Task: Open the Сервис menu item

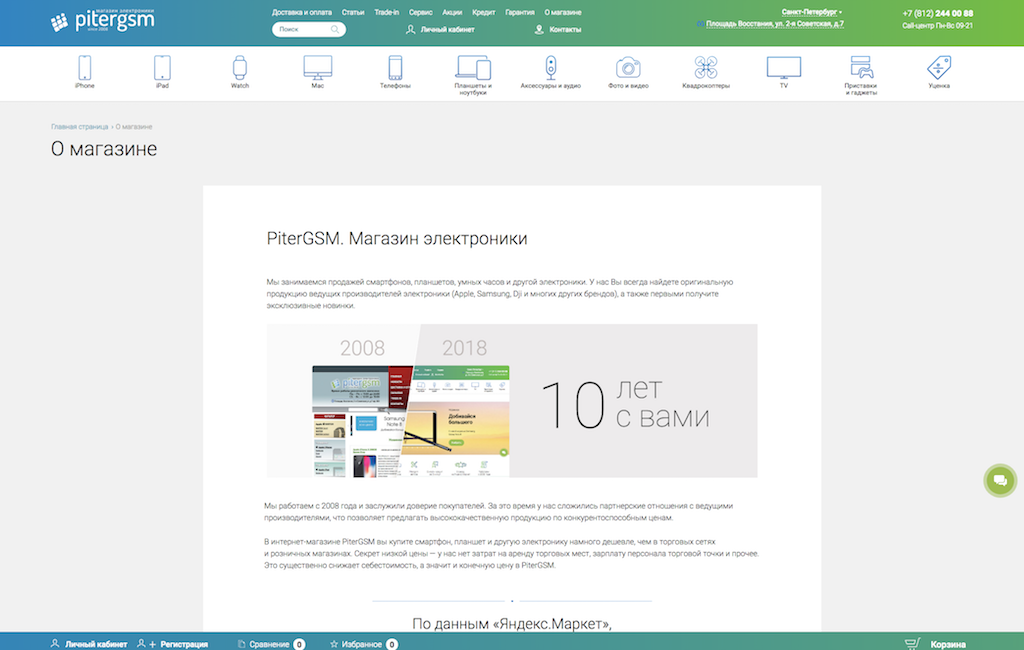Action: pyautogui.click(x=421, y=12)
